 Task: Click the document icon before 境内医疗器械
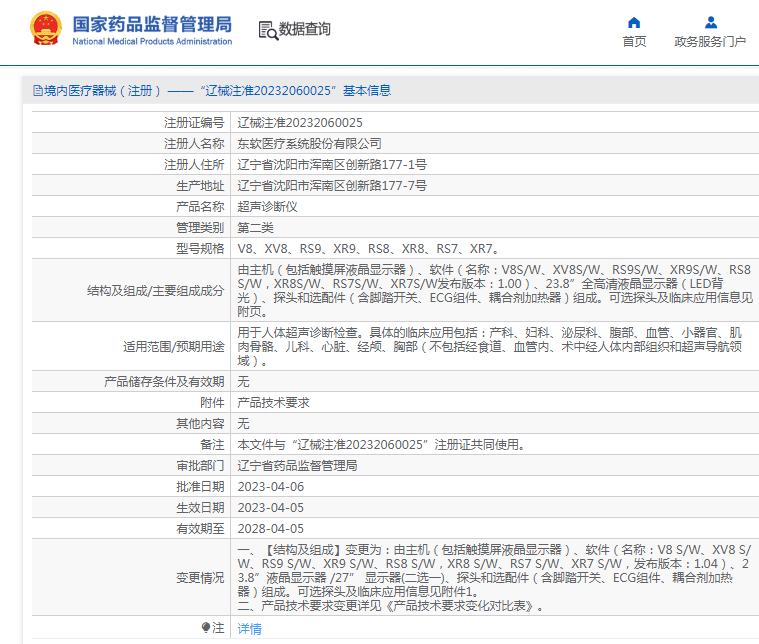(x=37, y=91)
